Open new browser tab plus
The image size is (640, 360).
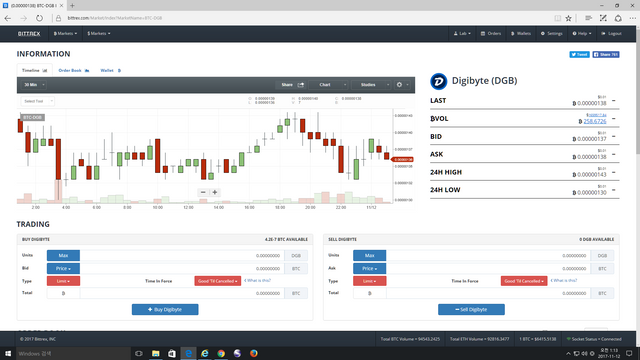[72, 5]
